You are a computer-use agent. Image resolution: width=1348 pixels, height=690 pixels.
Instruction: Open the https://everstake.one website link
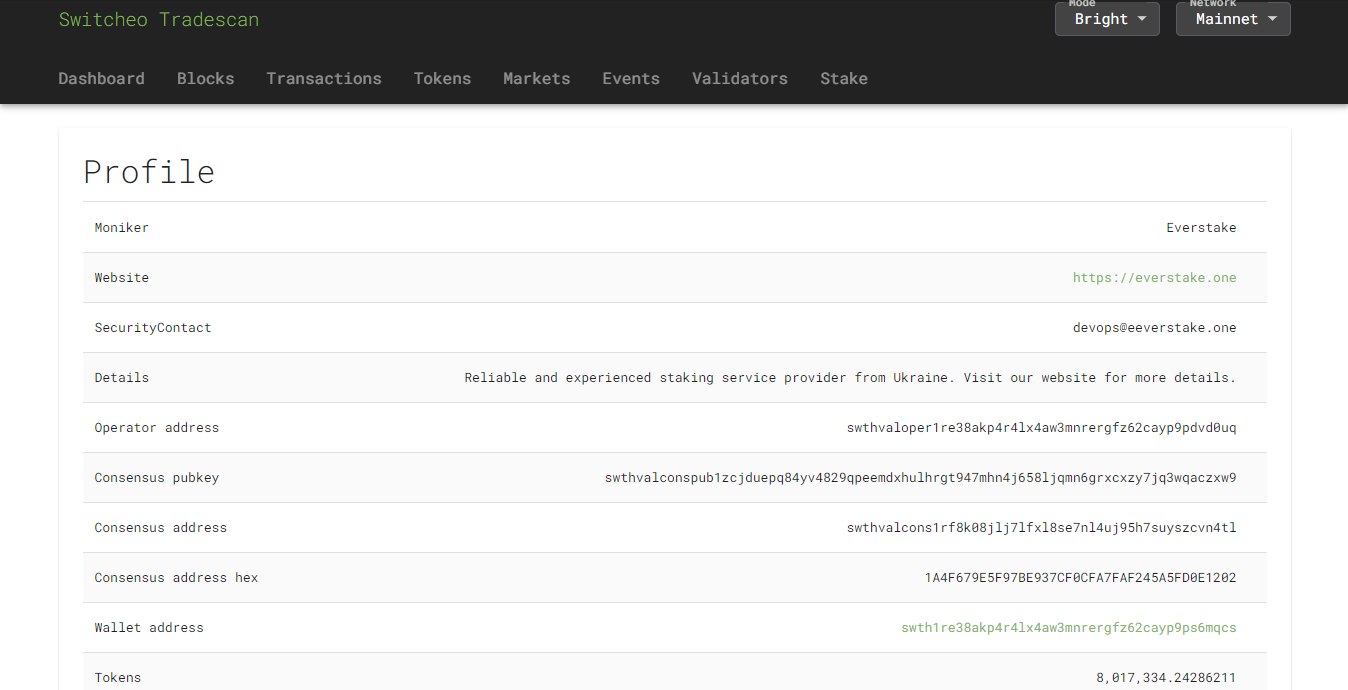[1154, 278]
